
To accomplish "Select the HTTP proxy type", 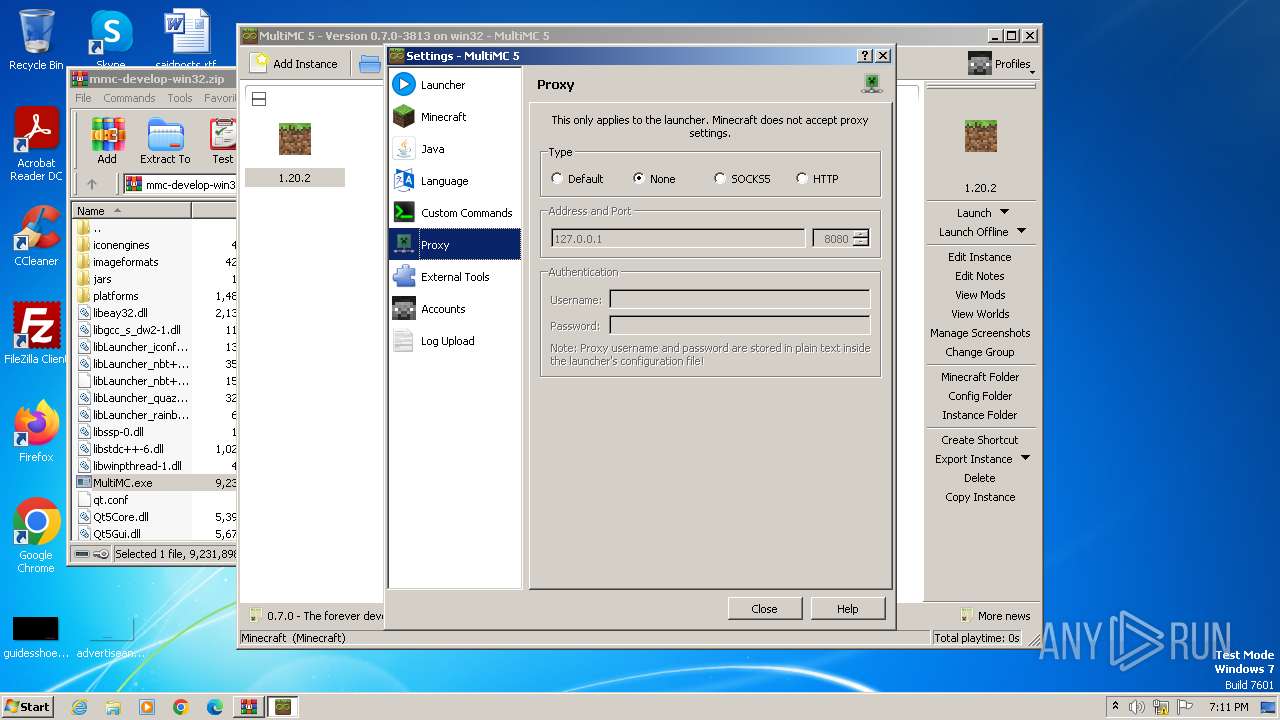I will coord(817,179).
